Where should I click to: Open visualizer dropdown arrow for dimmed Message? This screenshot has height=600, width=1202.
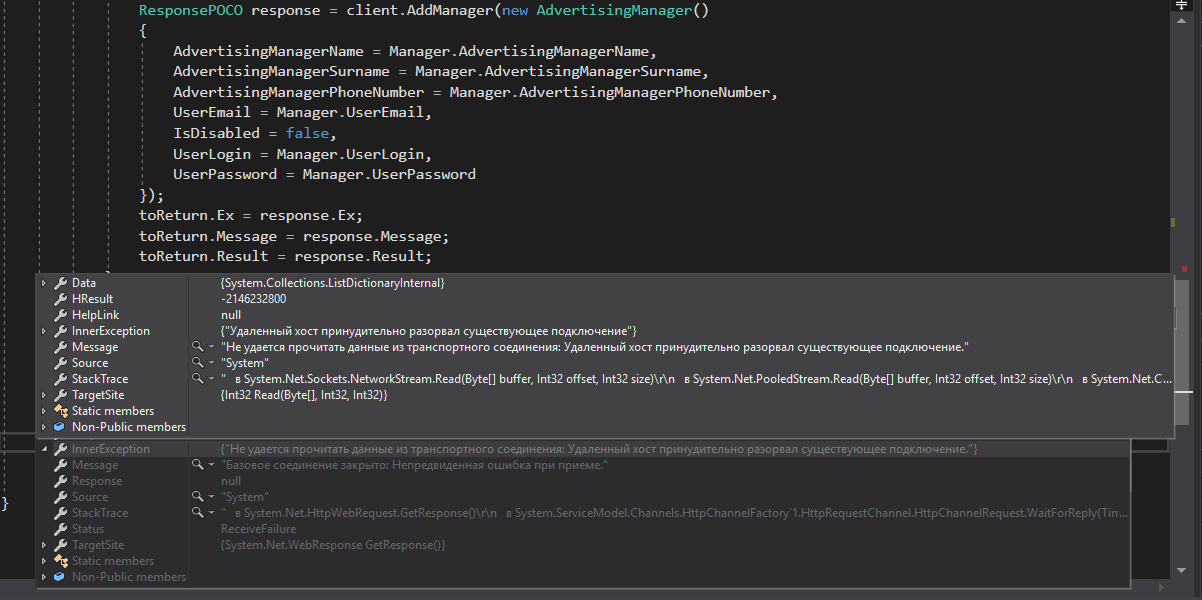point(211,465)
